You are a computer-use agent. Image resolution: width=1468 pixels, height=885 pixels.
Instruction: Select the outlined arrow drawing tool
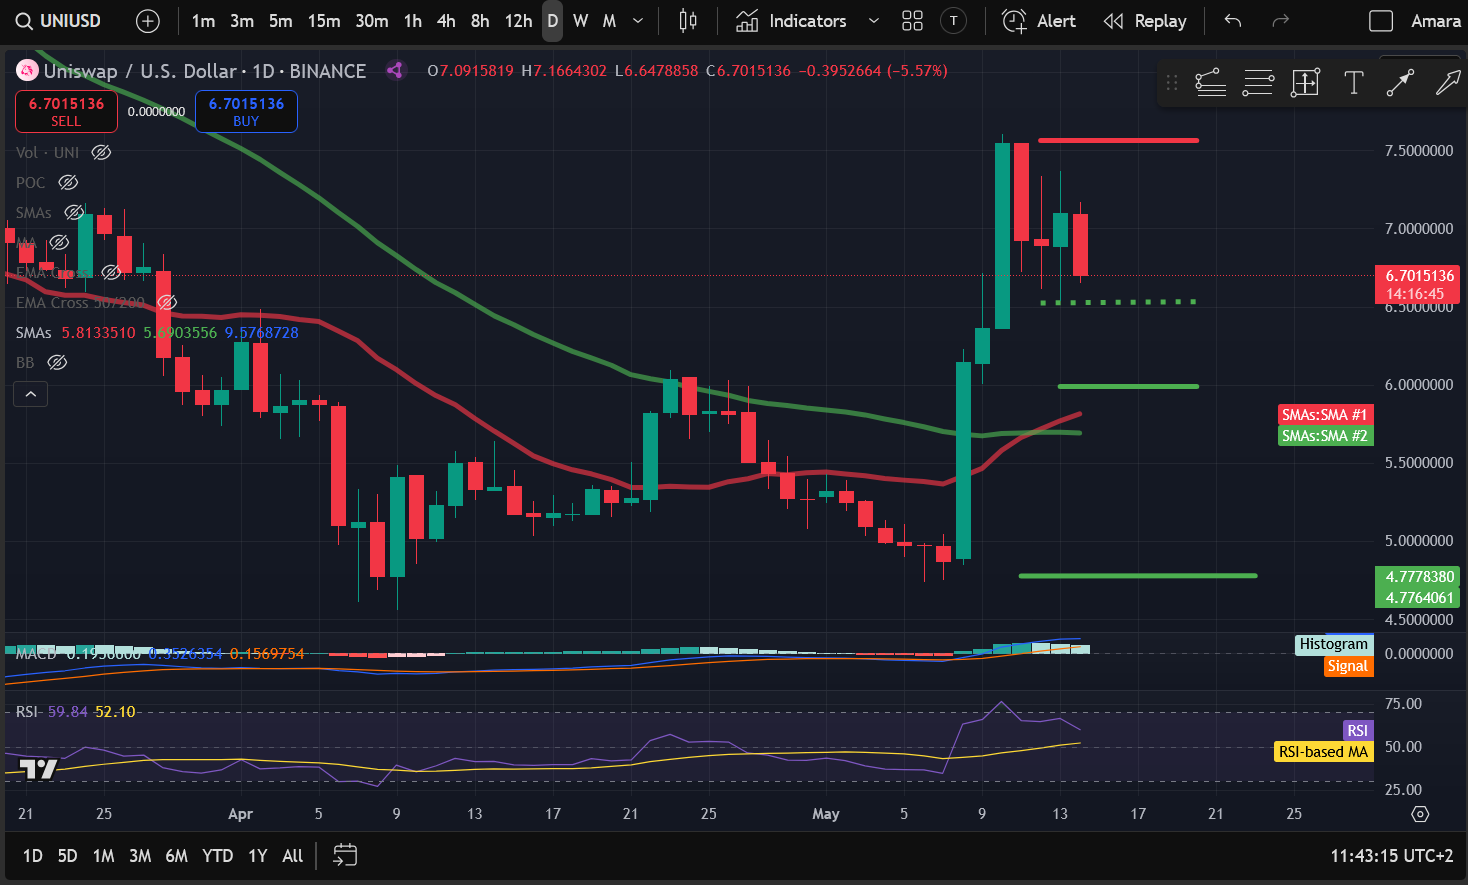click(x=1447, y=83)
